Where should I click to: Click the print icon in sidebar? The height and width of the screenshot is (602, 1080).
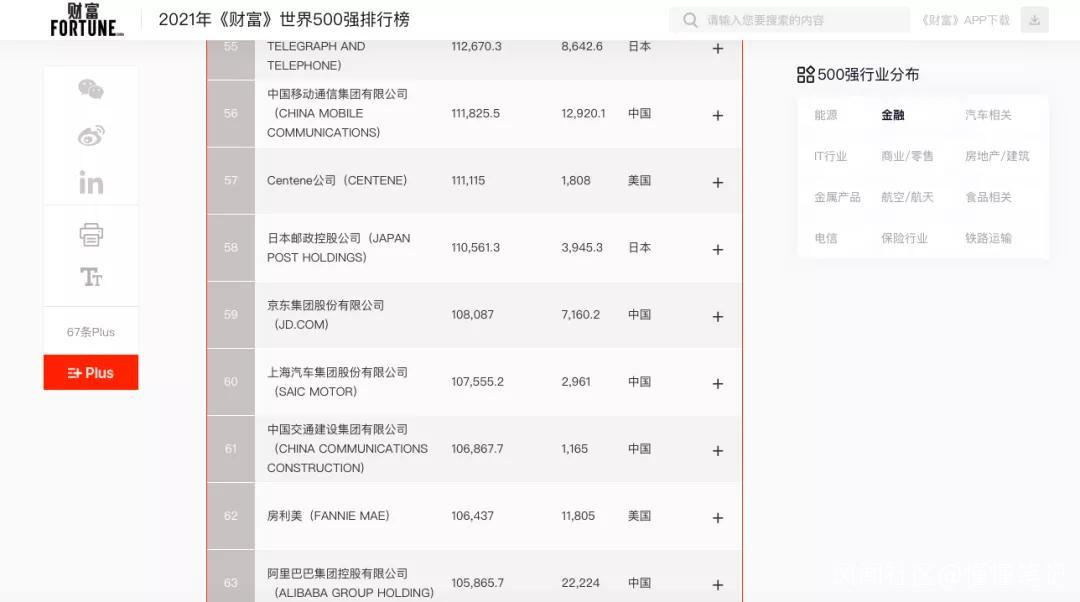pyautogui.click(x=91, y=235)
